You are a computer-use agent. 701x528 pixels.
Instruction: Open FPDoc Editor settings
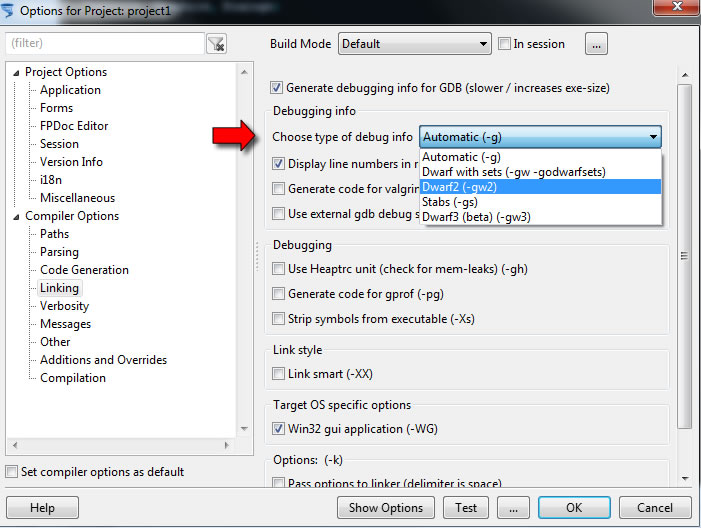(74, 126)
